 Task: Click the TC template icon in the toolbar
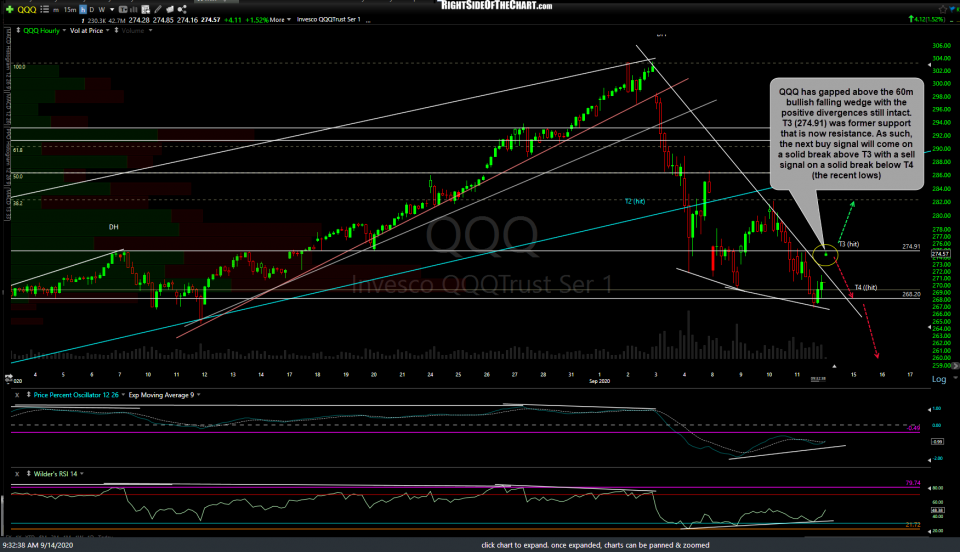click(x=123, y=10)
